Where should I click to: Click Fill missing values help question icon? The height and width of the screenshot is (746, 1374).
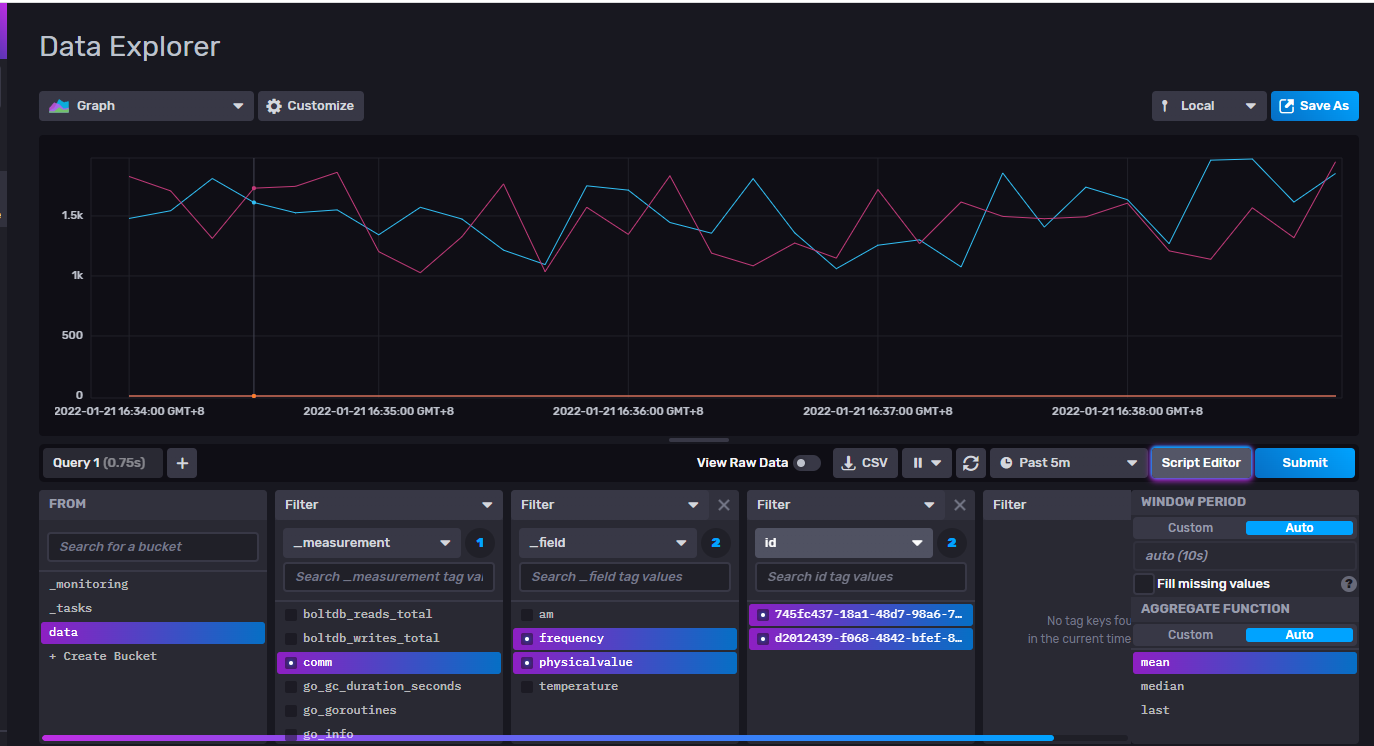(1348, 584)
